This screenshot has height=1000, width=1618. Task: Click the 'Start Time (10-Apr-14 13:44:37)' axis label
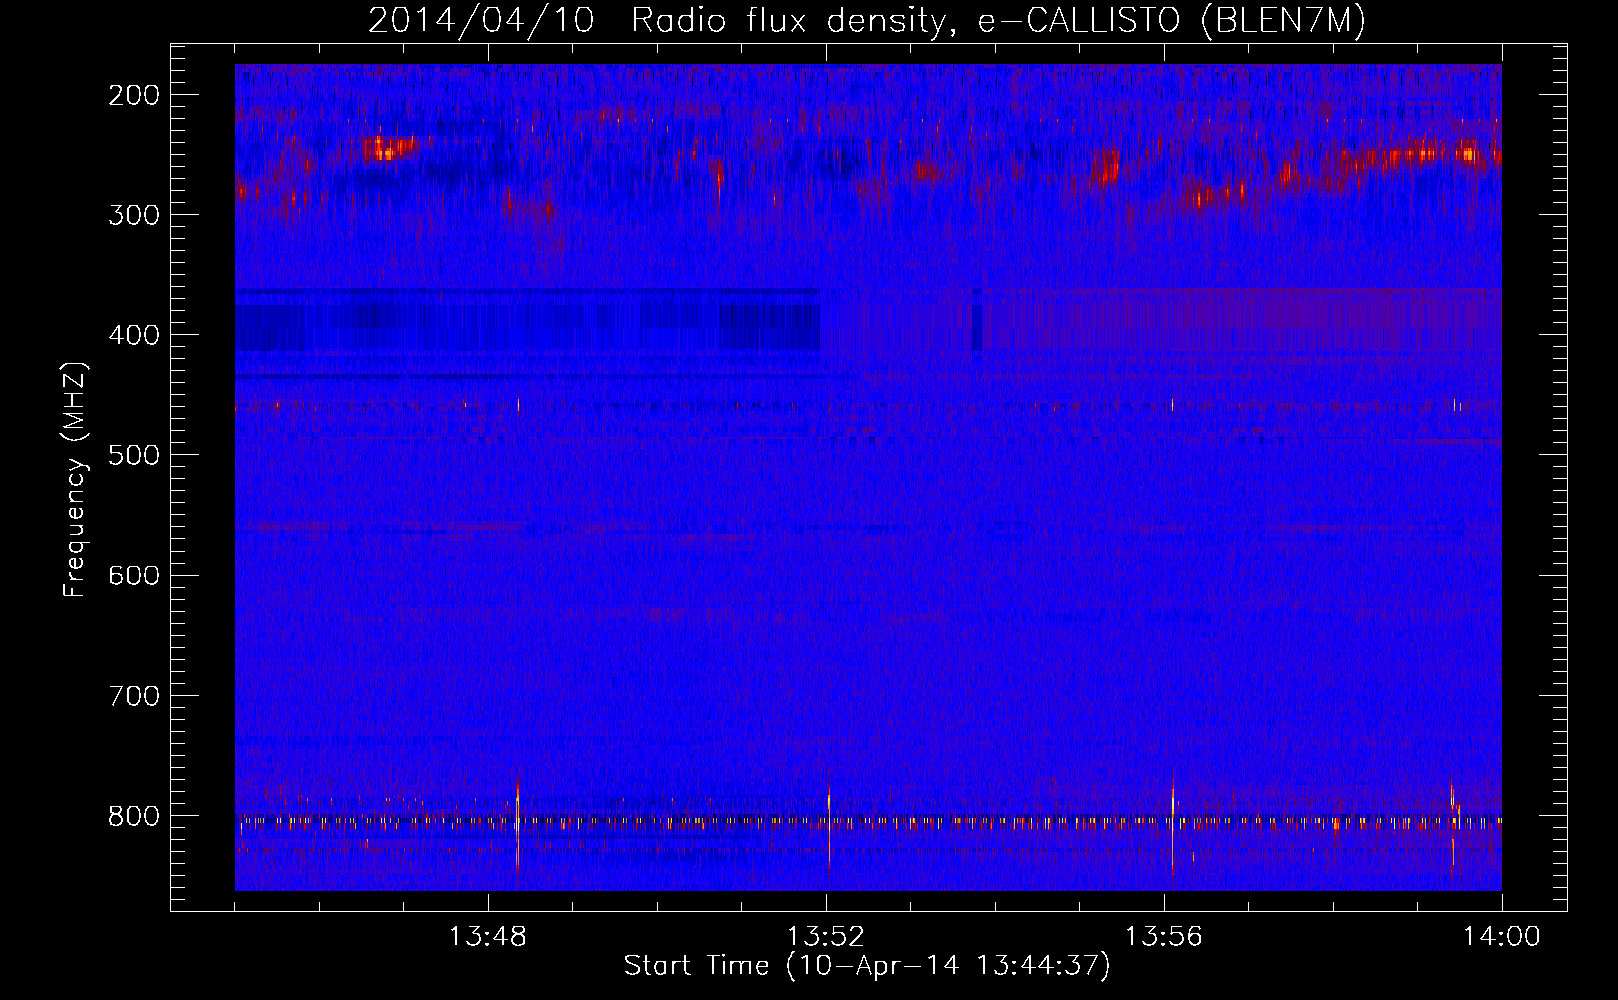coord(867,966)
